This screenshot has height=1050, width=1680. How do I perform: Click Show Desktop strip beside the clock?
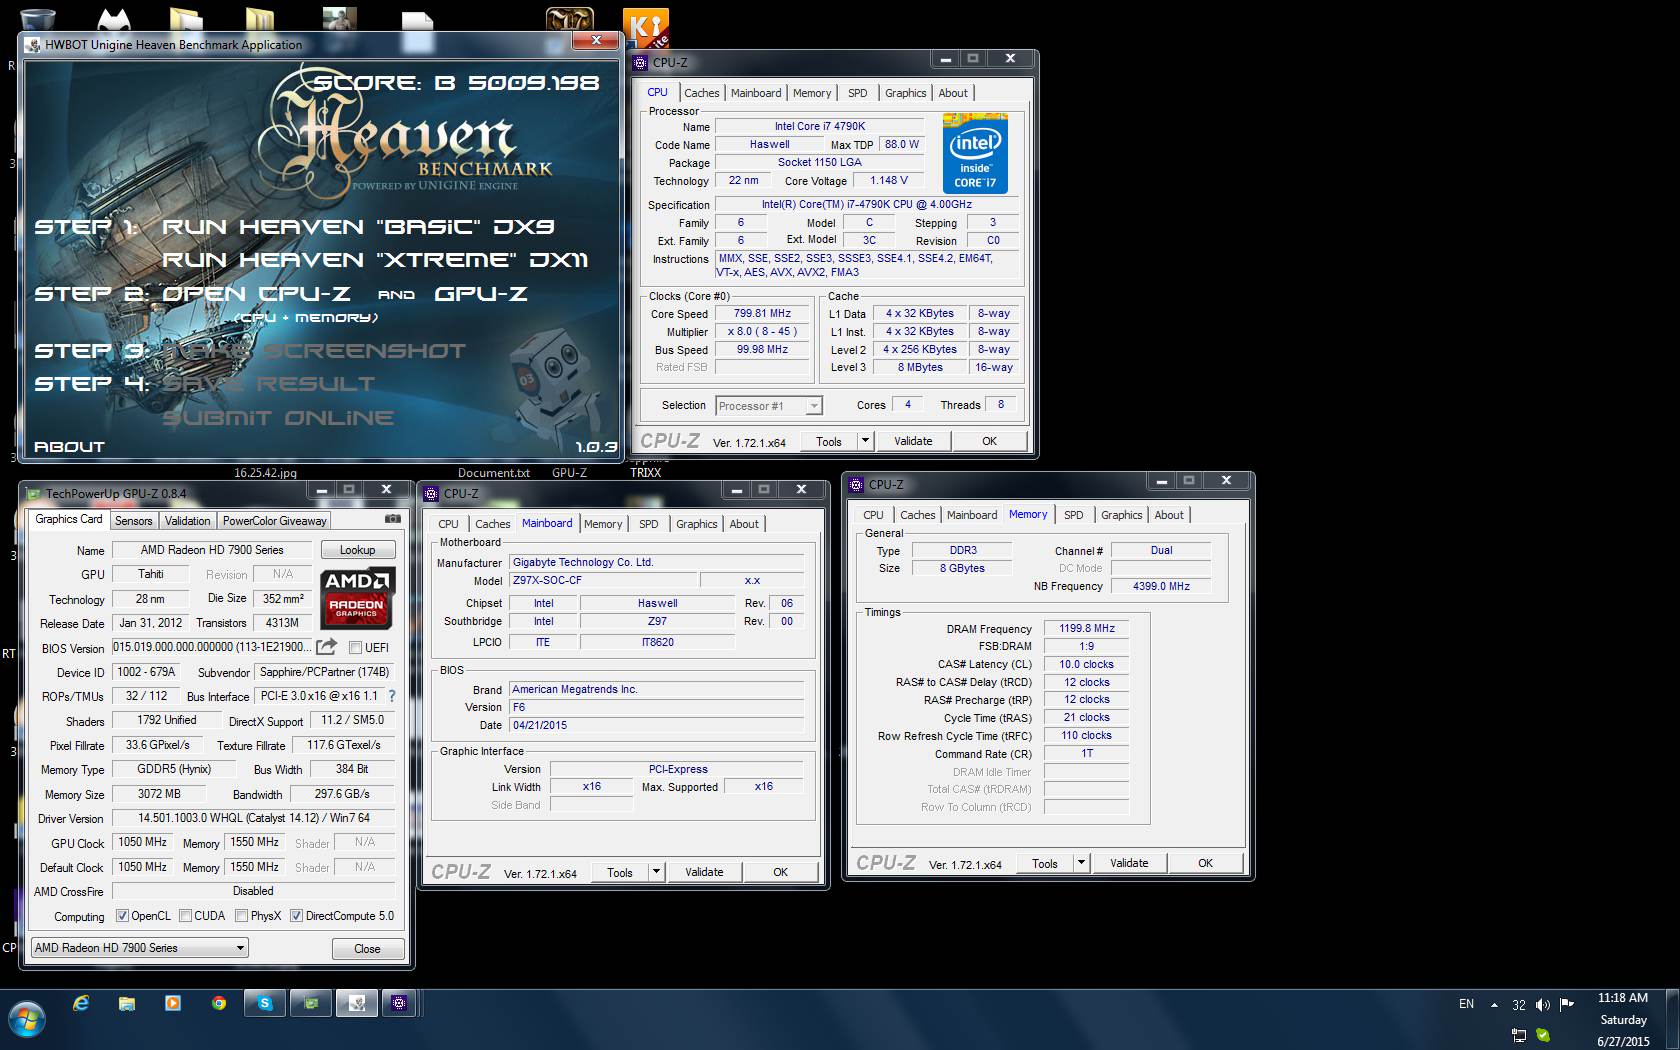(x=1673, y=1019)
